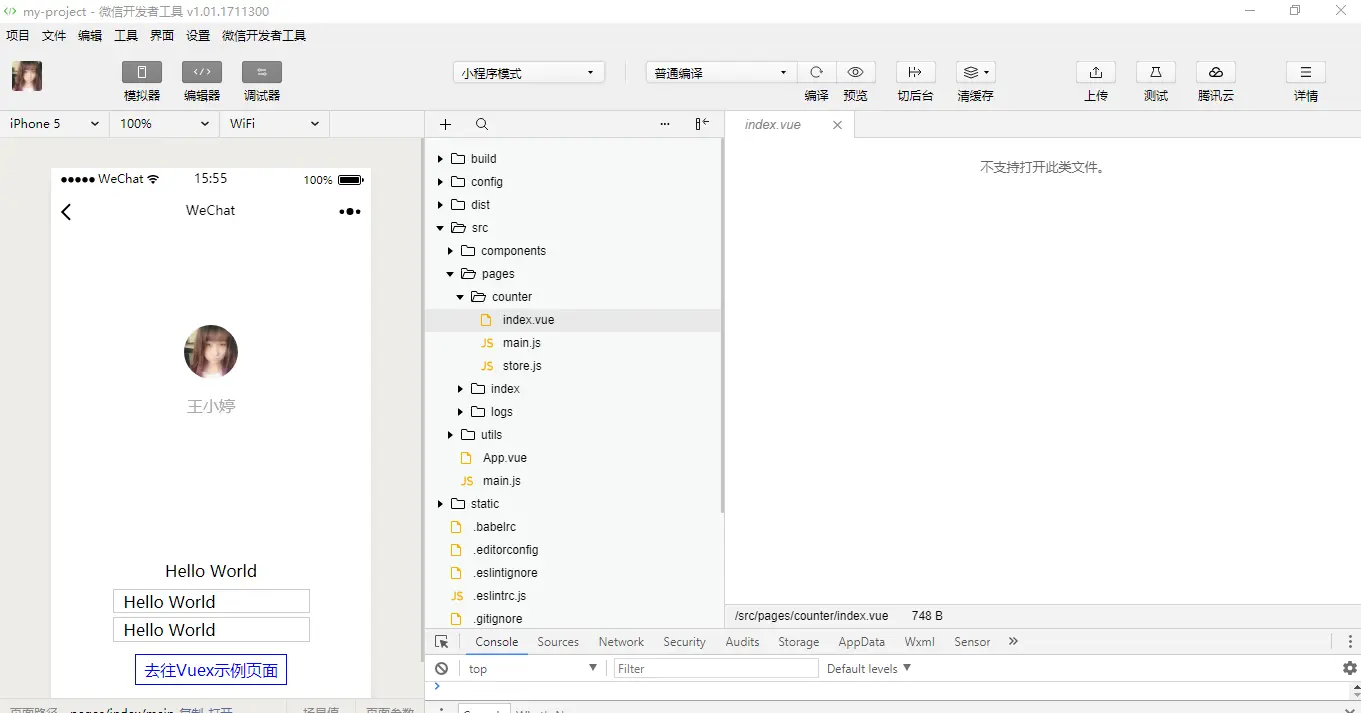
Task: Toggle the 编辑器 editor panel button
Action: [202, 72]
